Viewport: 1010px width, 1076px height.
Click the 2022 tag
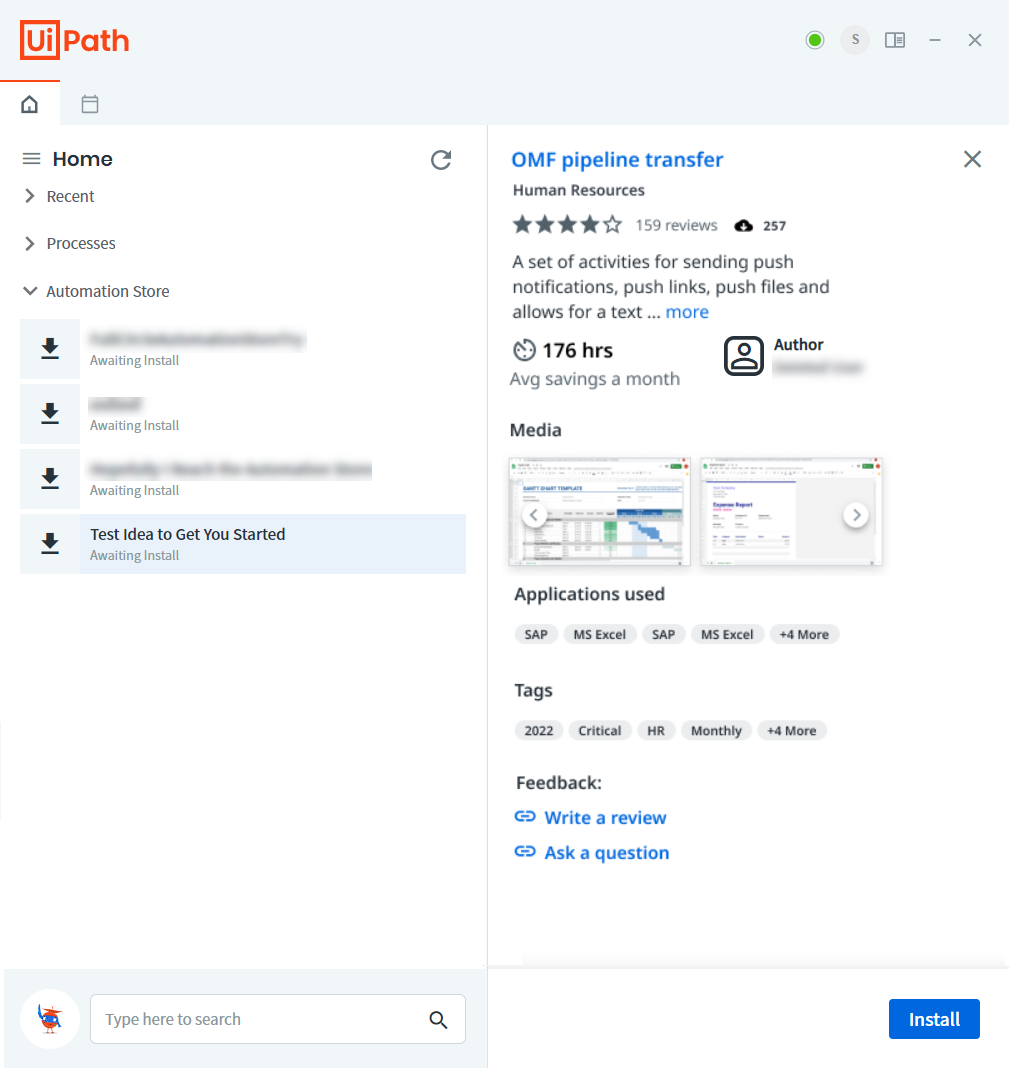click(539, 731)
